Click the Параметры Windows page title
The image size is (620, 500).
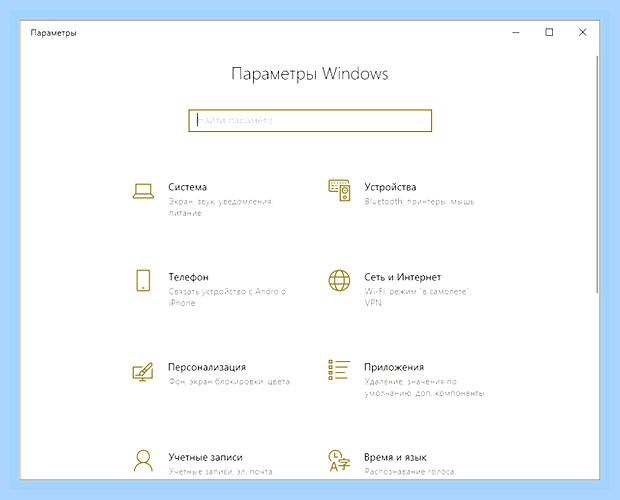click(x=310, y=74)
